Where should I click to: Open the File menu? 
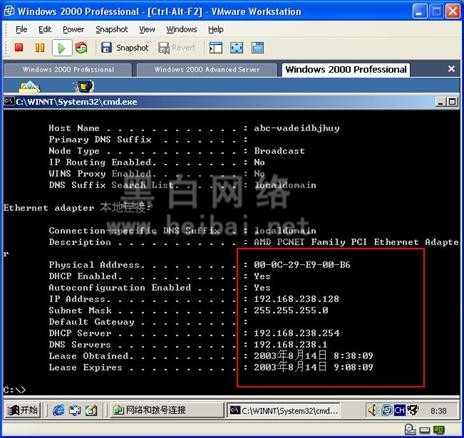pyautogui.click(x=21, y=29)
